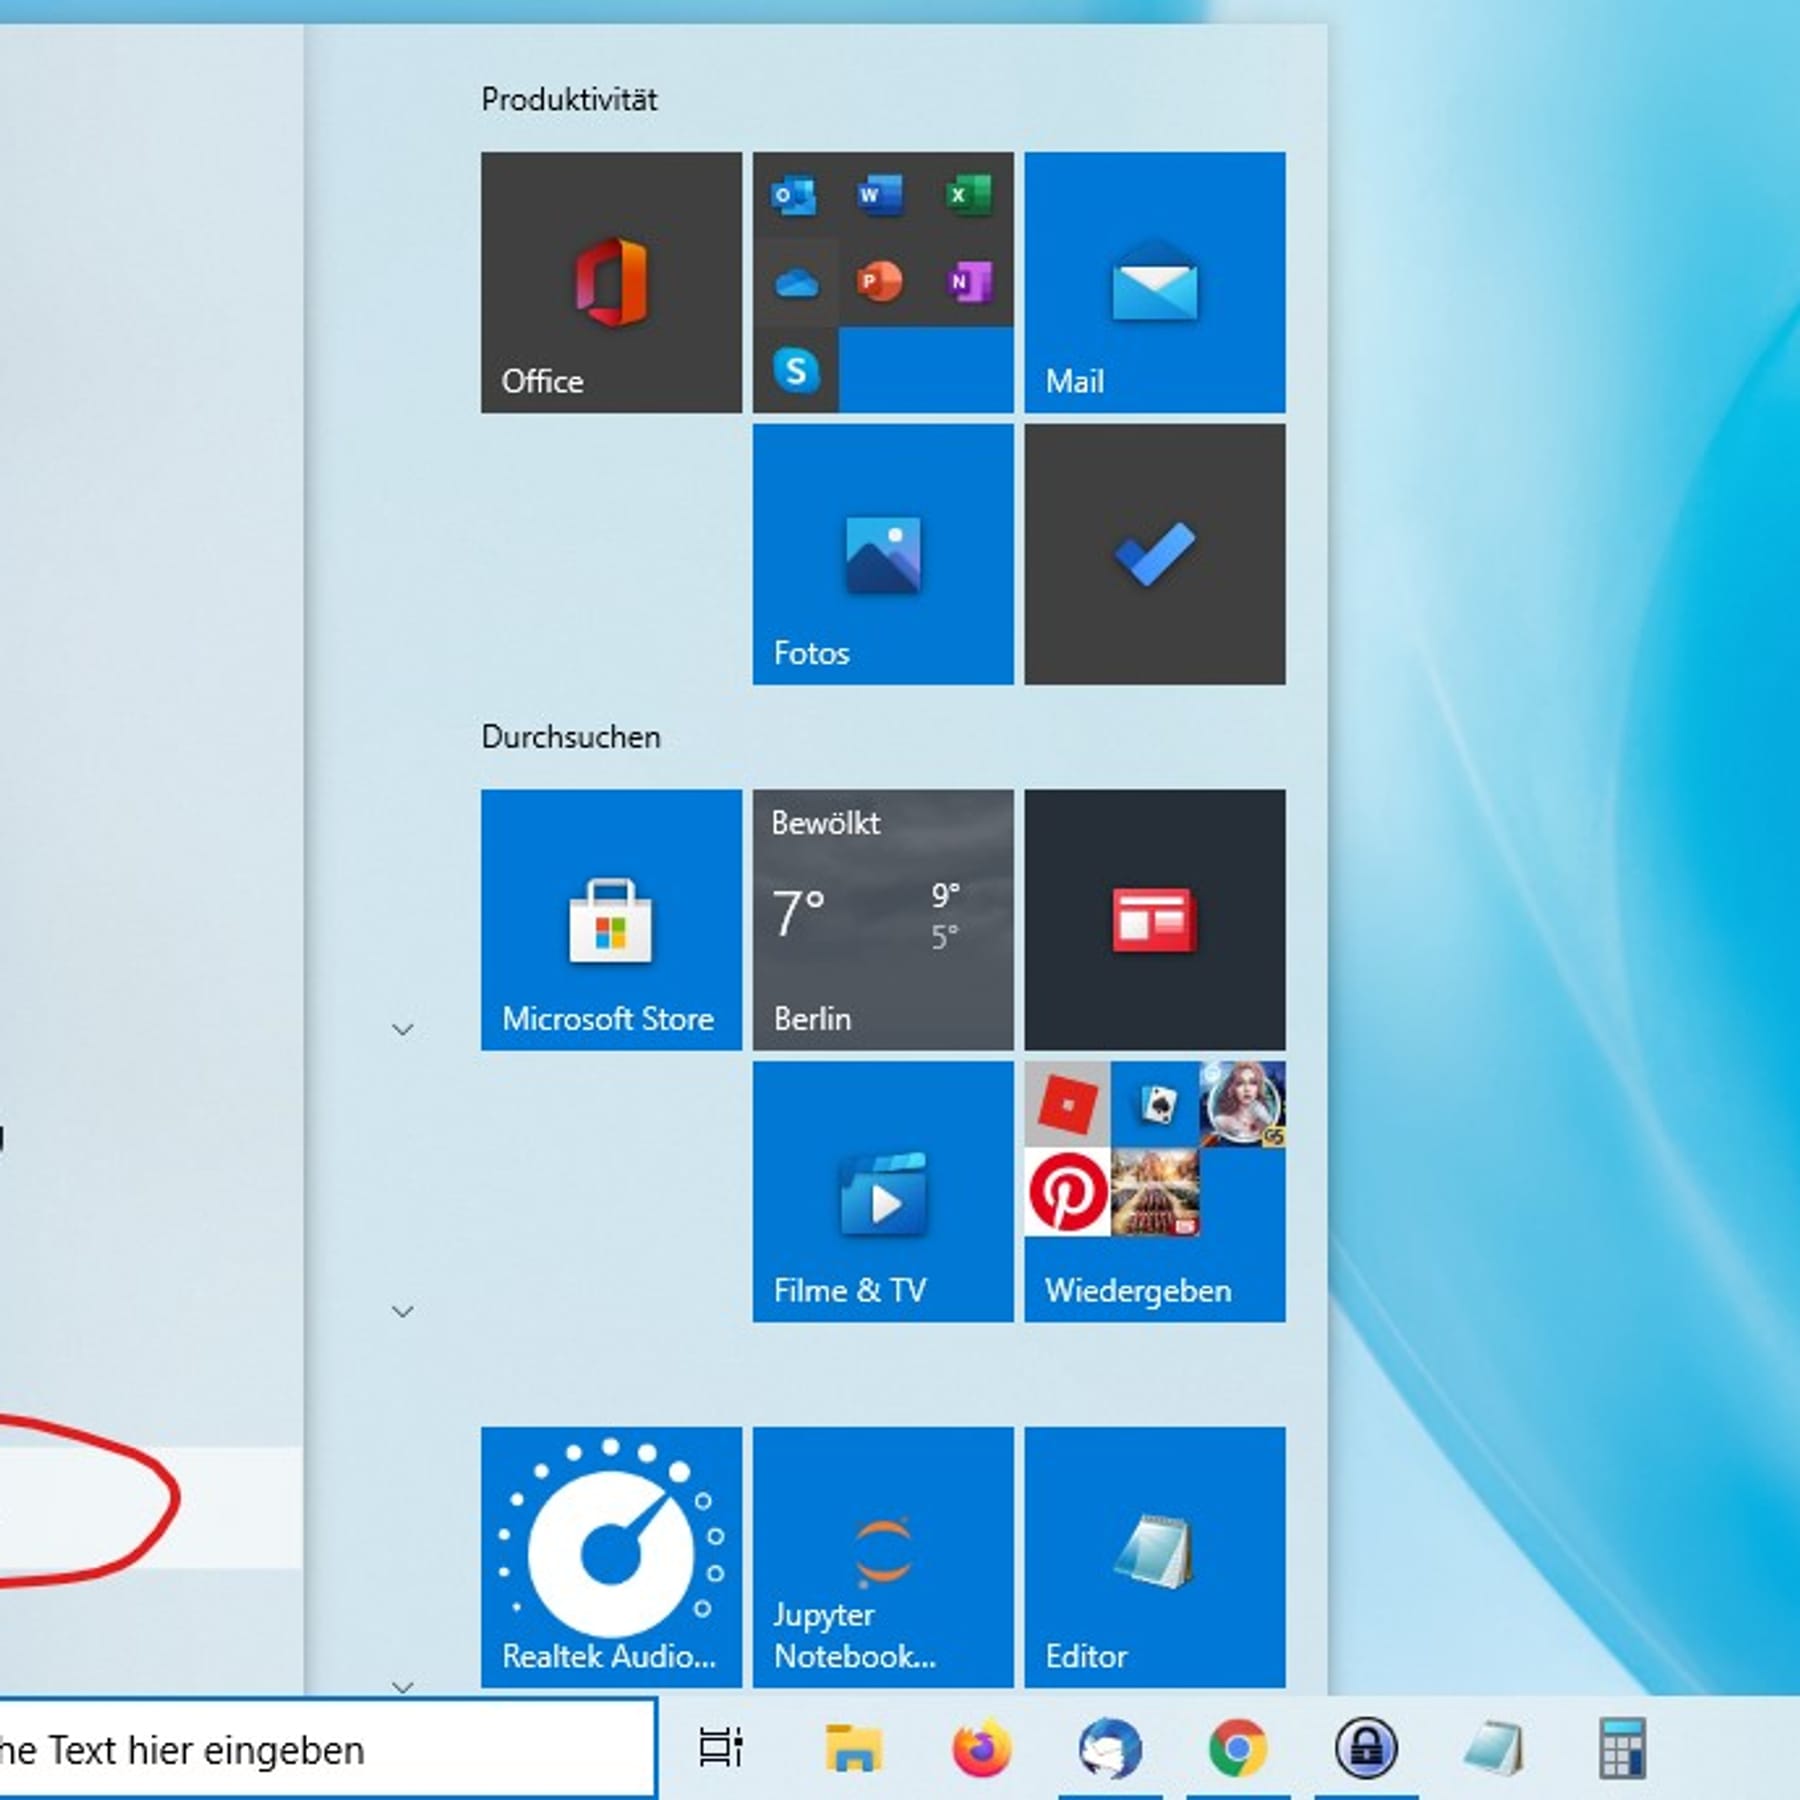Expand the chevron near the search box
The height and width of the screenshot is (1800, 1800).
[x=402, y=1687]
